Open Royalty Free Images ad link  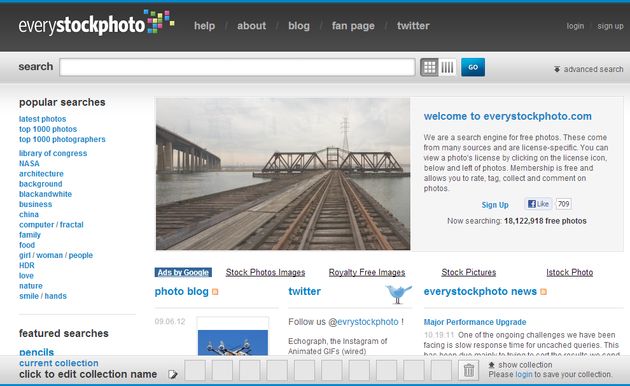pyautogui.click(x=367, y=272)
